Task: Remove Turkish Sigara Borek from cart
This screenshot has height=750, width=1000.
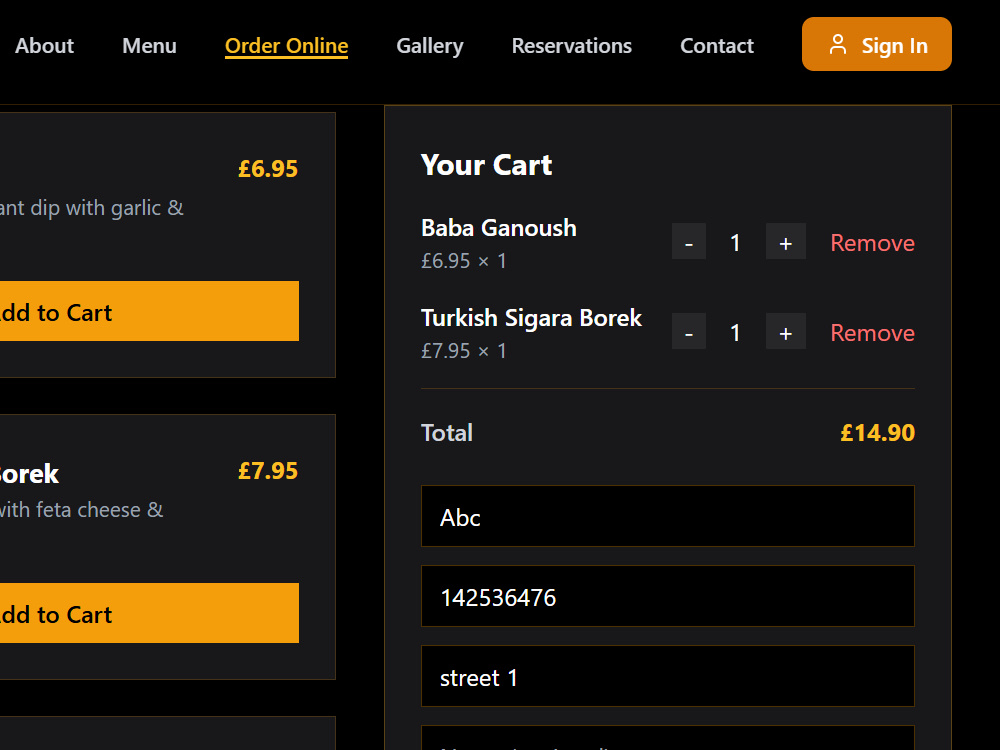Action: pyautogui.click(x=872, y=333)
